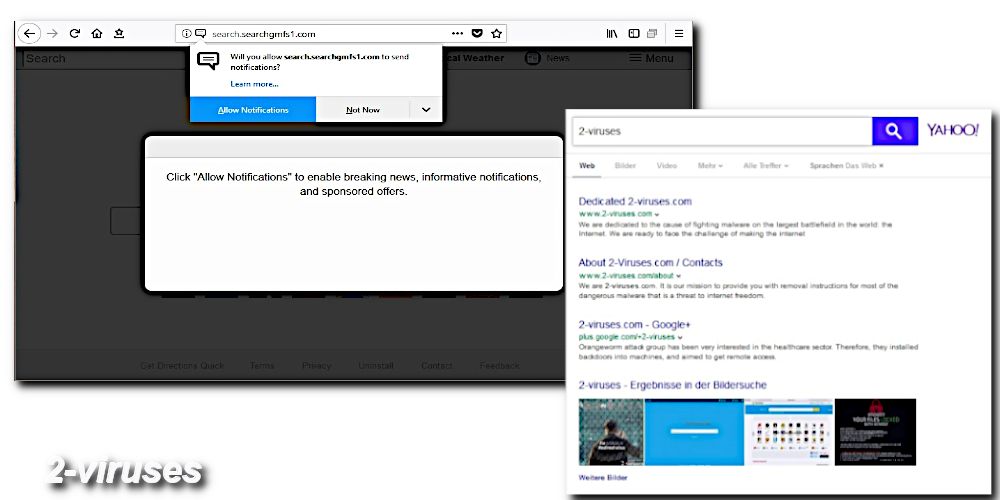Click the blue login screen thumbnail

[x=694, y=432]
